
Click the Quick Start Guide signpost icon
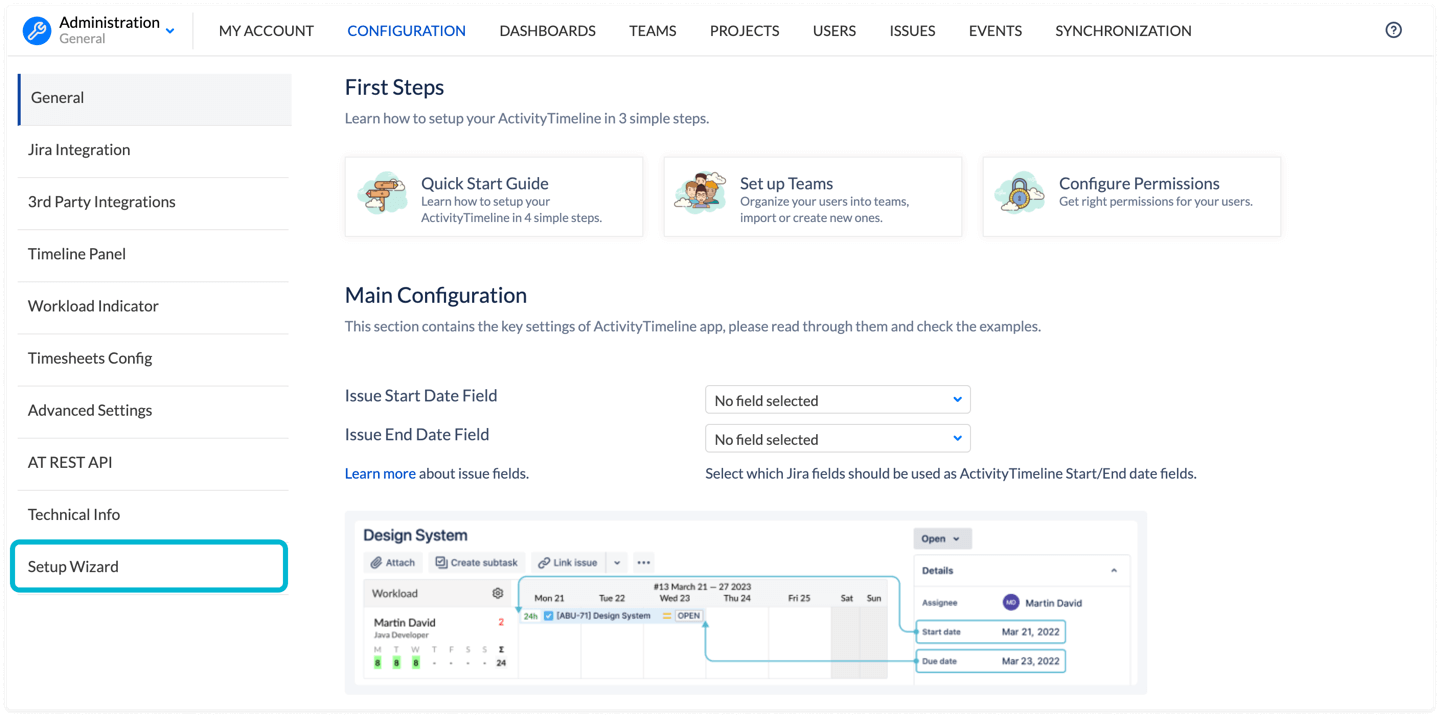click(383, 194)
